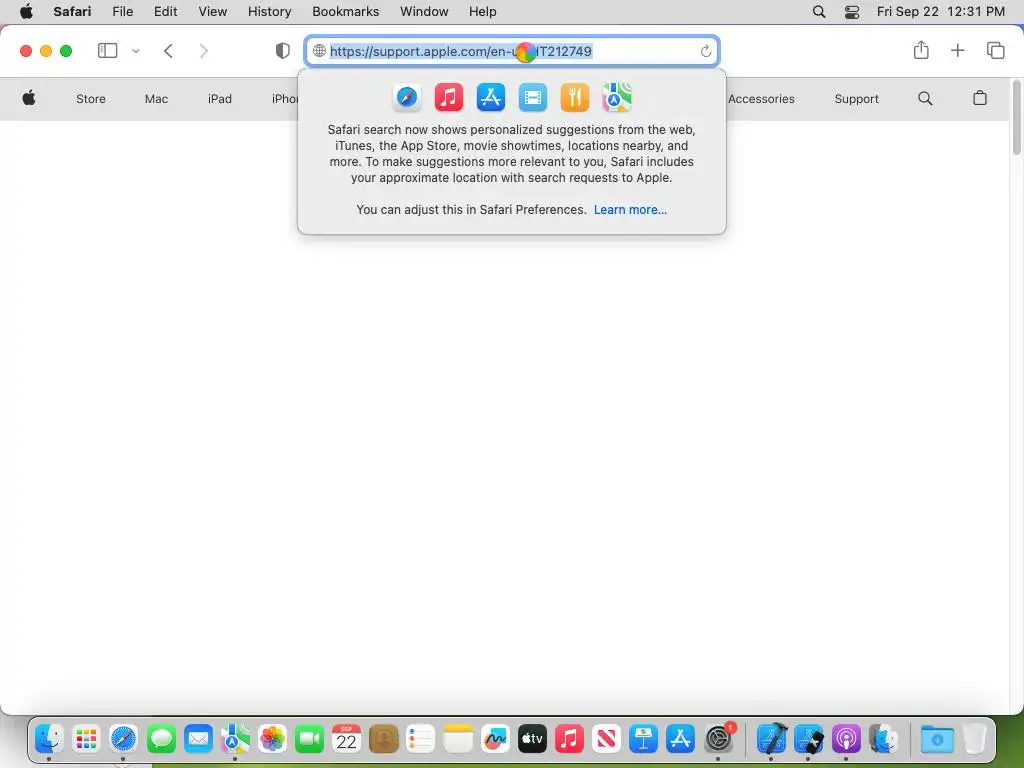The height and width of the screenshot is (768, 1024).
Task: Click the restaurant fork-and-knife icon in popover
Action: [x=575, y=98]
